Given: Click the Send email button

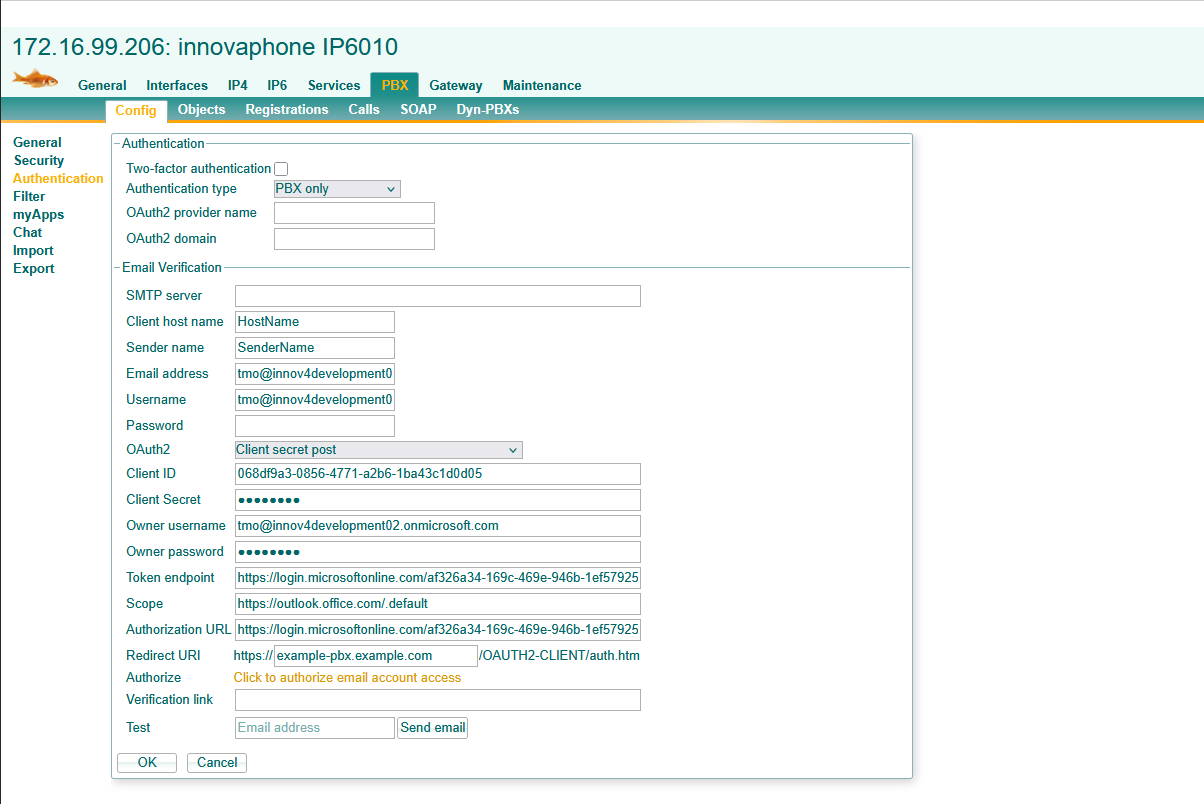Looking at the screenshot, I should [x=432, y=728].
